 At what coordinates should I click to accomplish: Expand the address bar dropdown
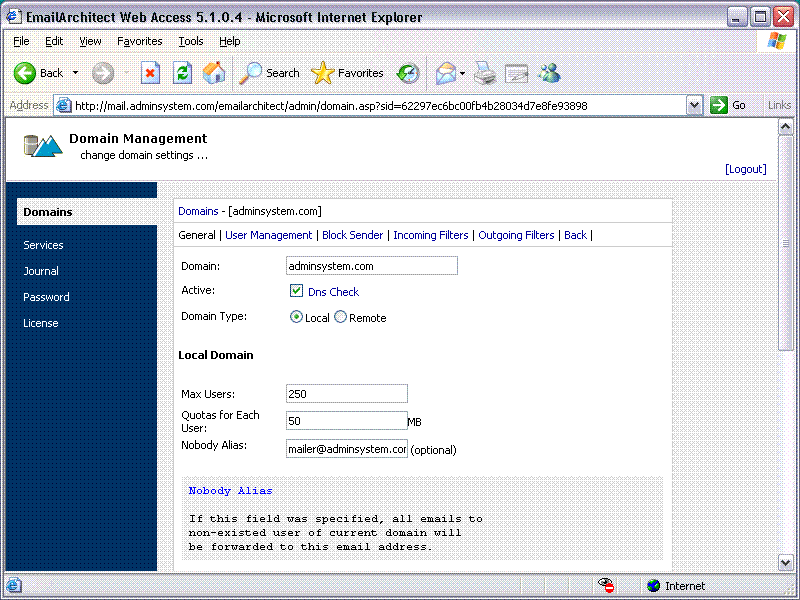(694, 106)
